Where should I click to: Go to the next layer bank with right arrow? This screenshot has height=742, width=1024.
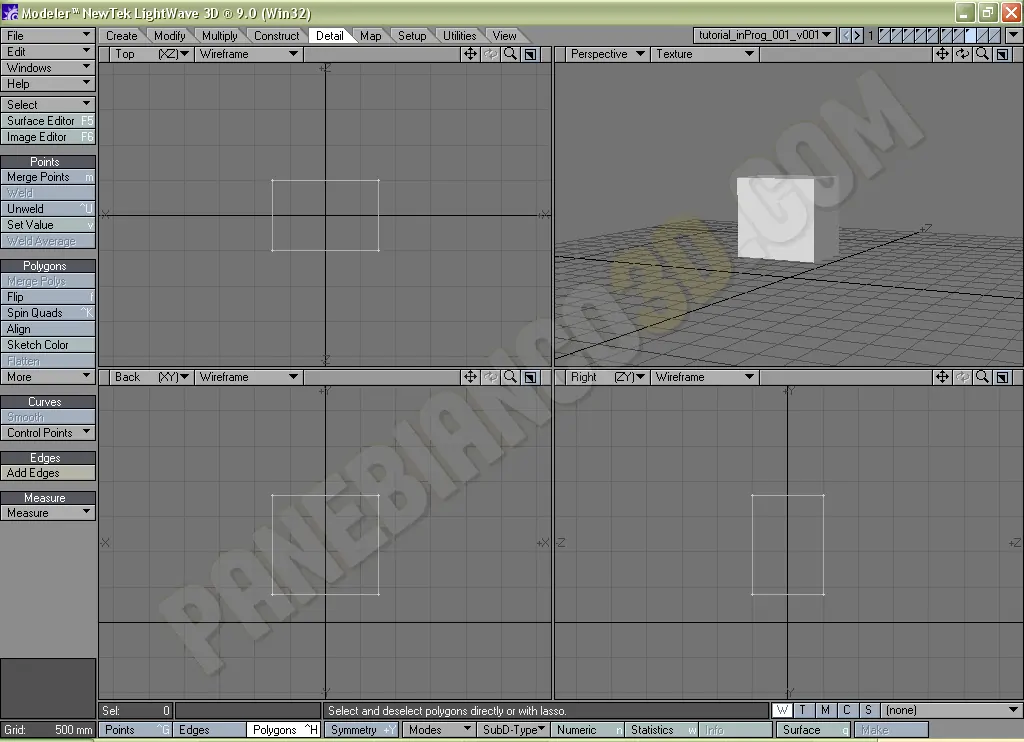(x=857, y=35)
